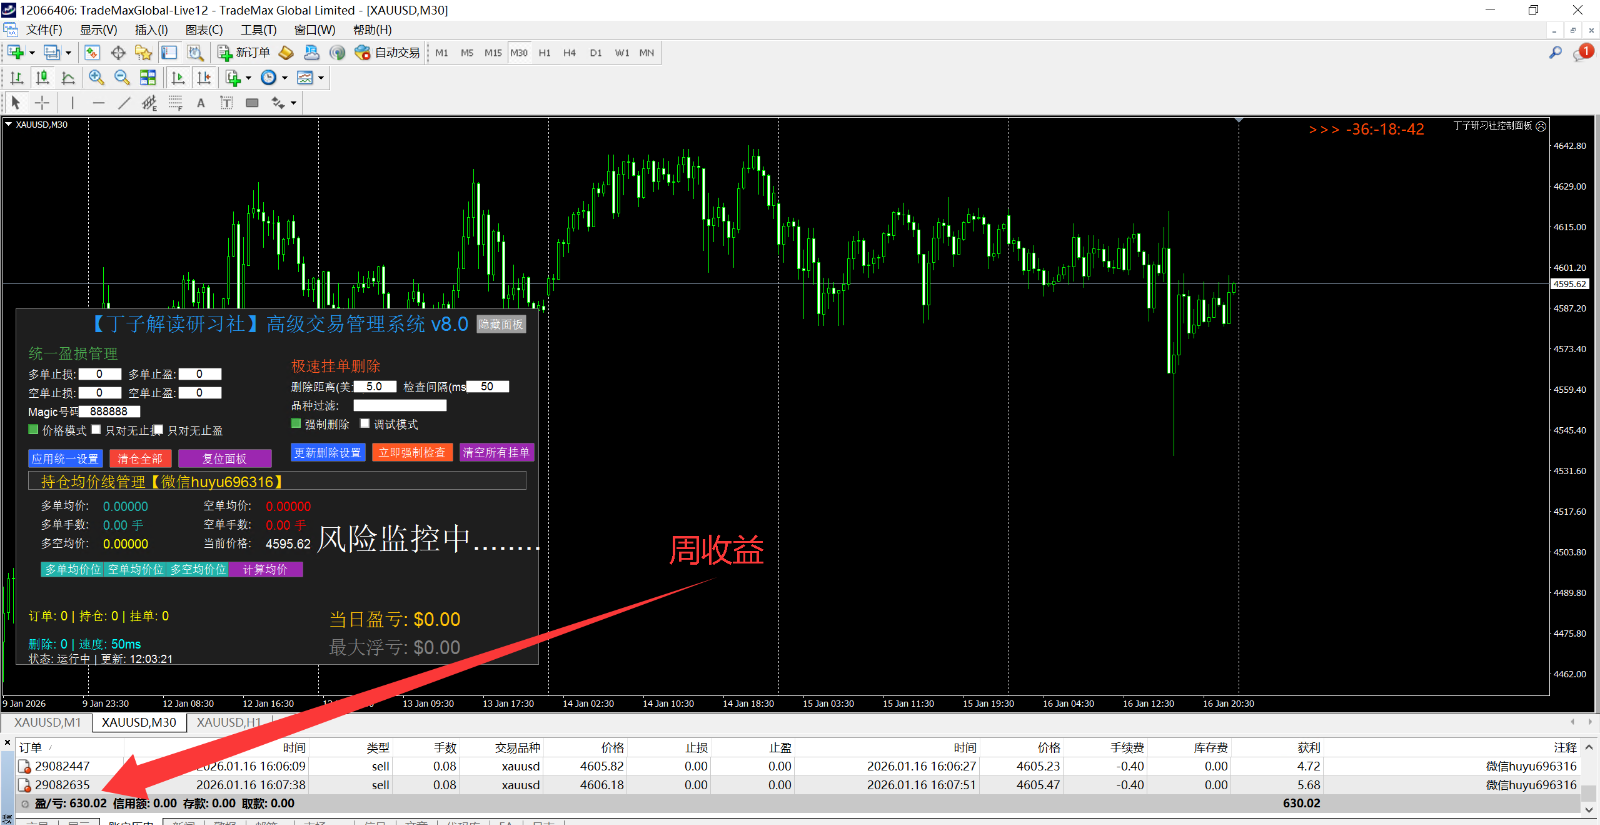Select the text label tool
The image size is (1600, 825).
tap(201, 102)
